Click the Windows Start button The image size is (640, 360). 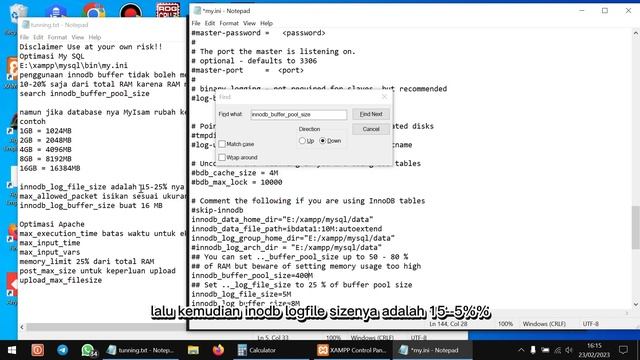coord(12,350)
